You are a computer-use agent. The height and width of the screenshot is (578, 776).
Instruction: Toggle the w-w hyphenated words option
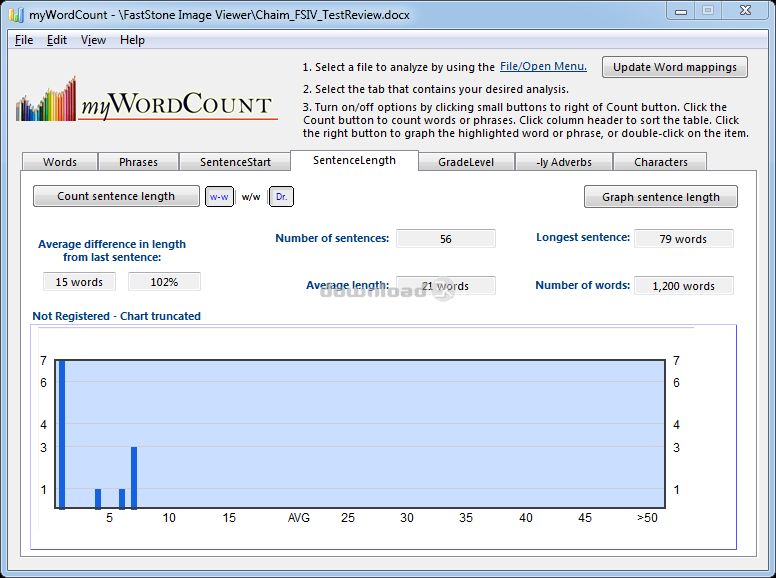[219, 196]
